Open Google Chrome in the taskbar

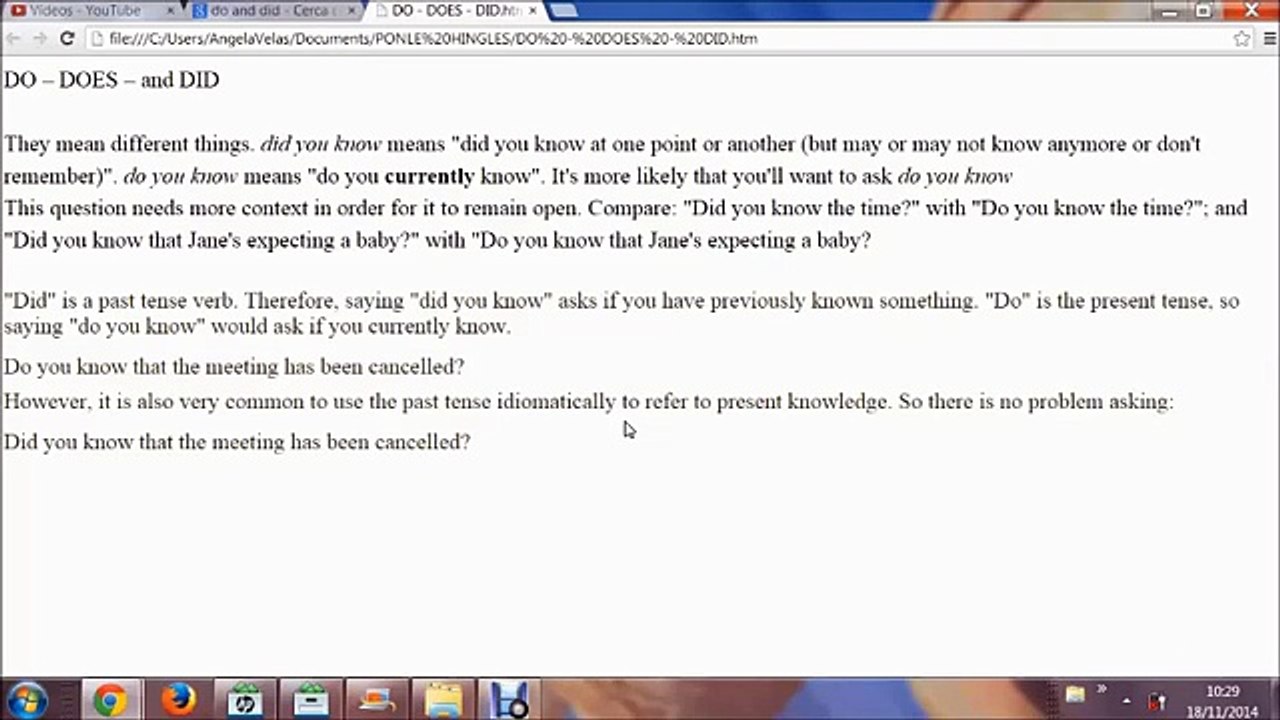(110, 699)
